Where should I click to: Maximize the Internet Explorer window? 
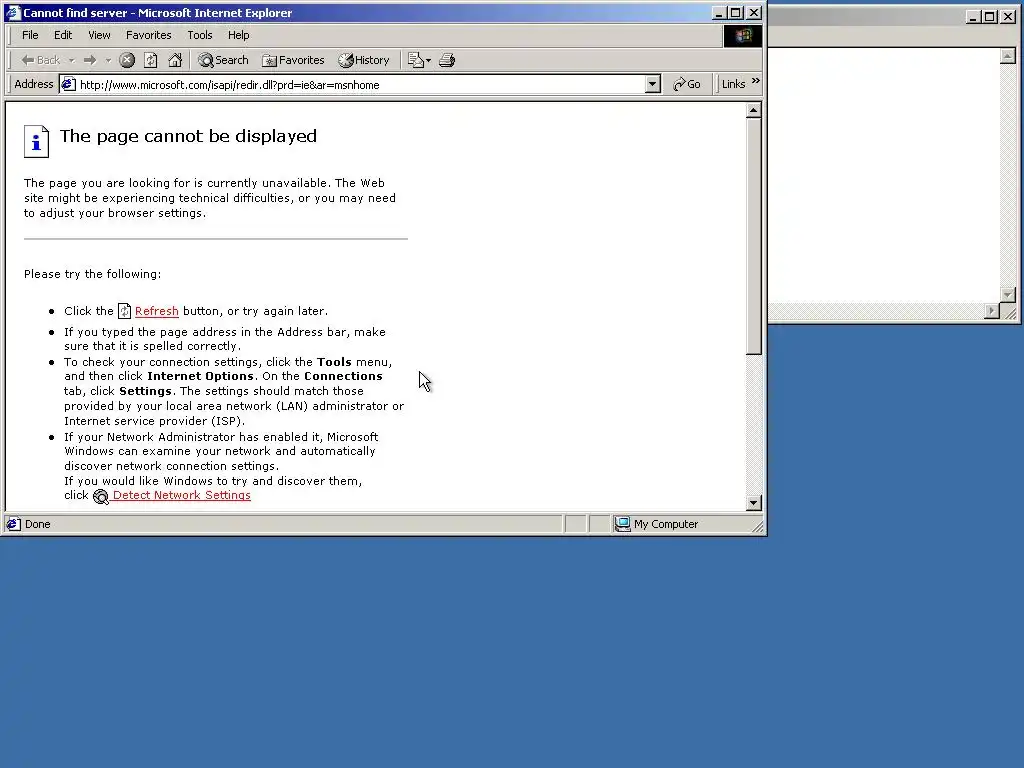(x=735, y=13)
